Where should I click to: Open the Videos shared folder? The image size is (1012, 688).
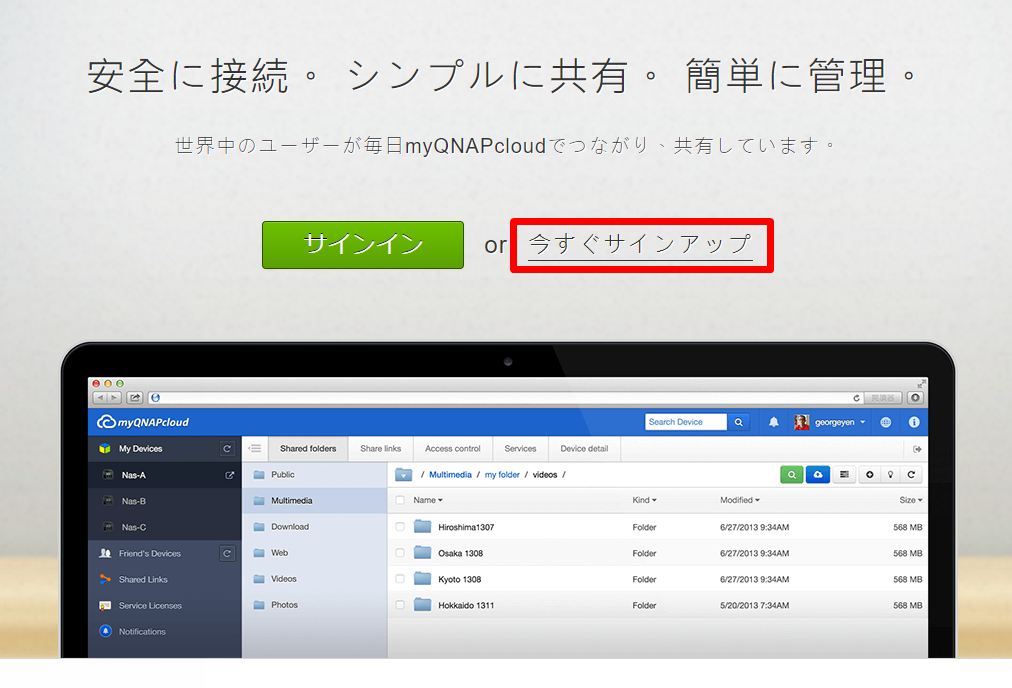[314, 579]
